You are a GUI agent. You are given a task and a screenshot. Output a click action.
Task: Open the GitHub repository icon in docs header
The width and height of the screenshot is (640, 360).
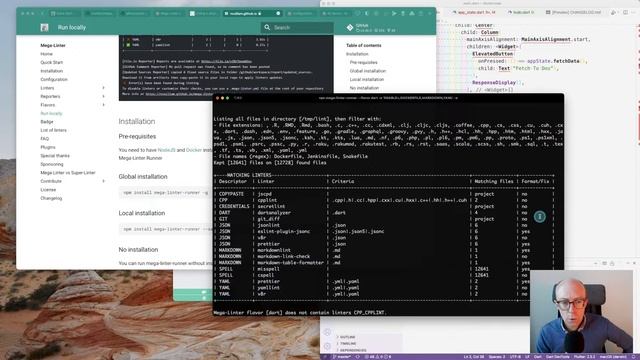click(x=350, y=27)
